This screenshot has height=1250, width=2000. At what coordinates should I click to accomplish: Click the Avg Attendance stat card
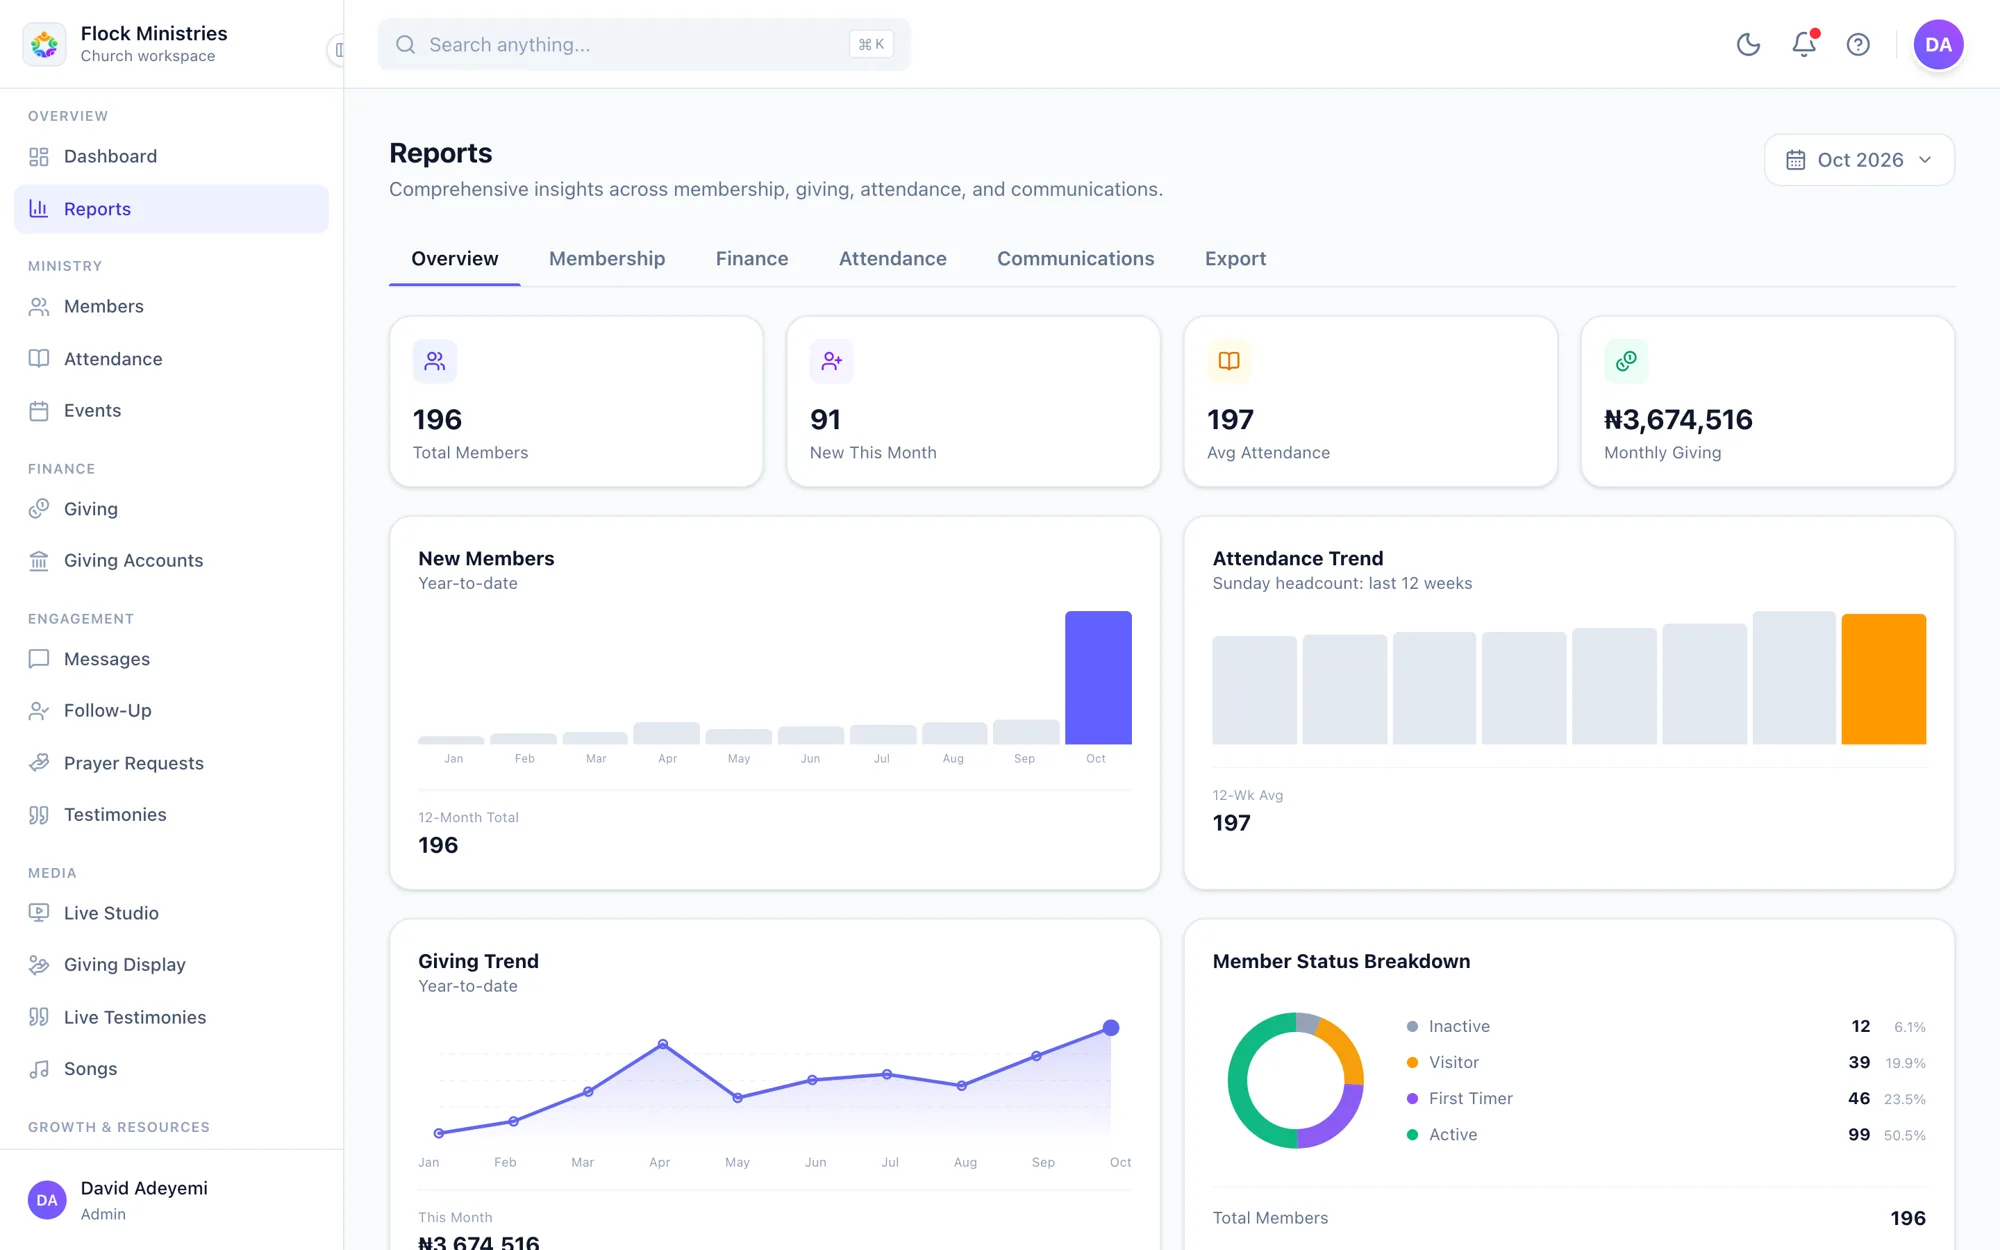(1370, 402)
